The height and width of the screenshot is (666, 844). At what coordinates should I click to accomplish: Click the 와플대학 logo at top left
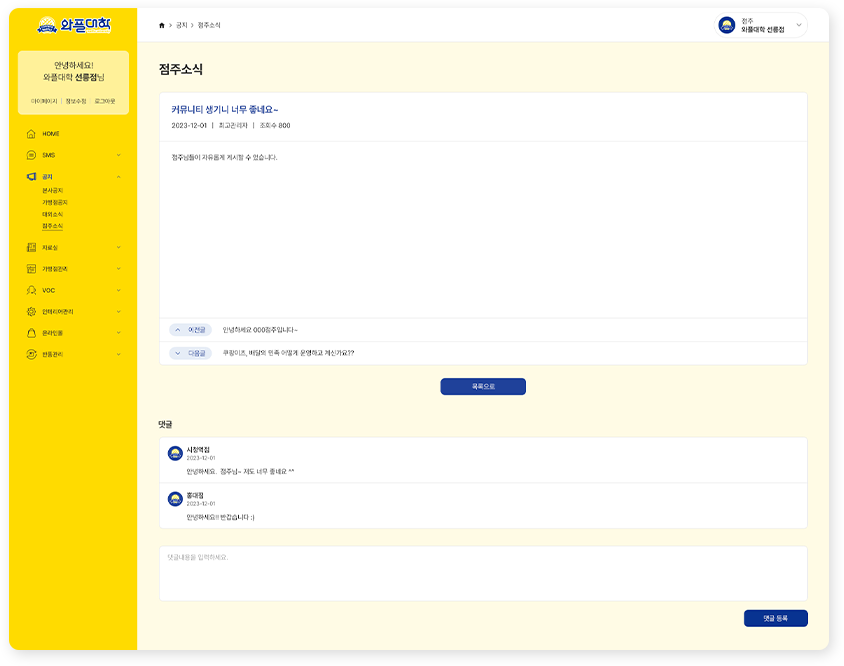coord(73,25)
